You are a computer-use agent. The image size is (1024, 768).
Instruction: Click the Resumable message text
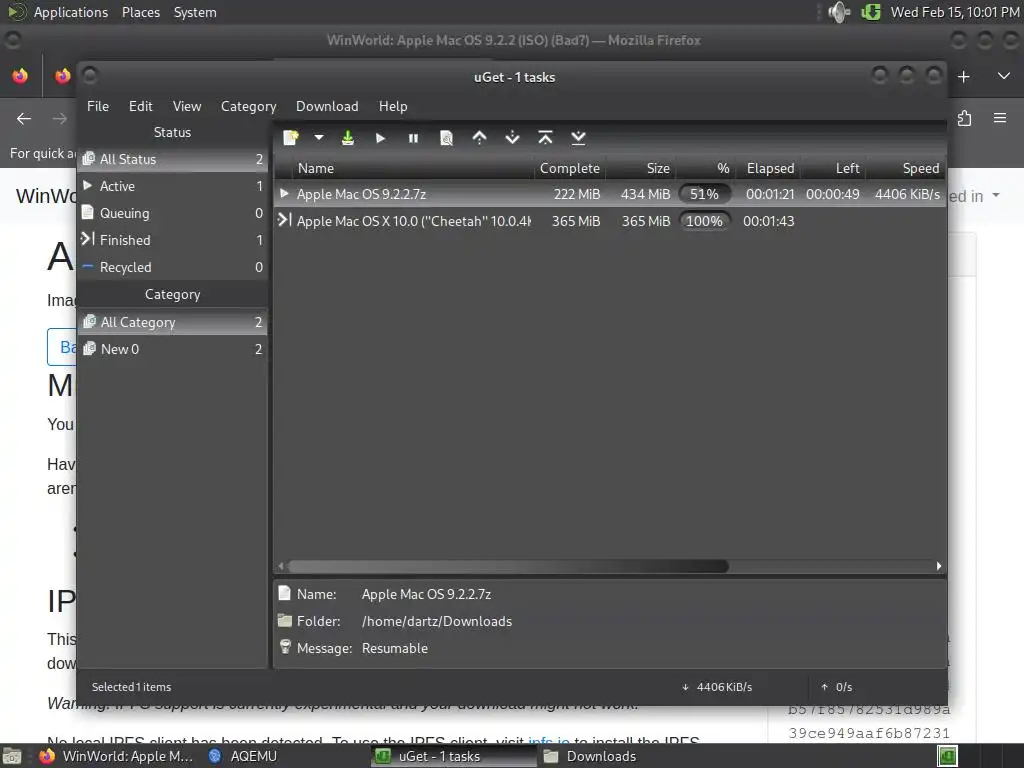coord(394,648)
